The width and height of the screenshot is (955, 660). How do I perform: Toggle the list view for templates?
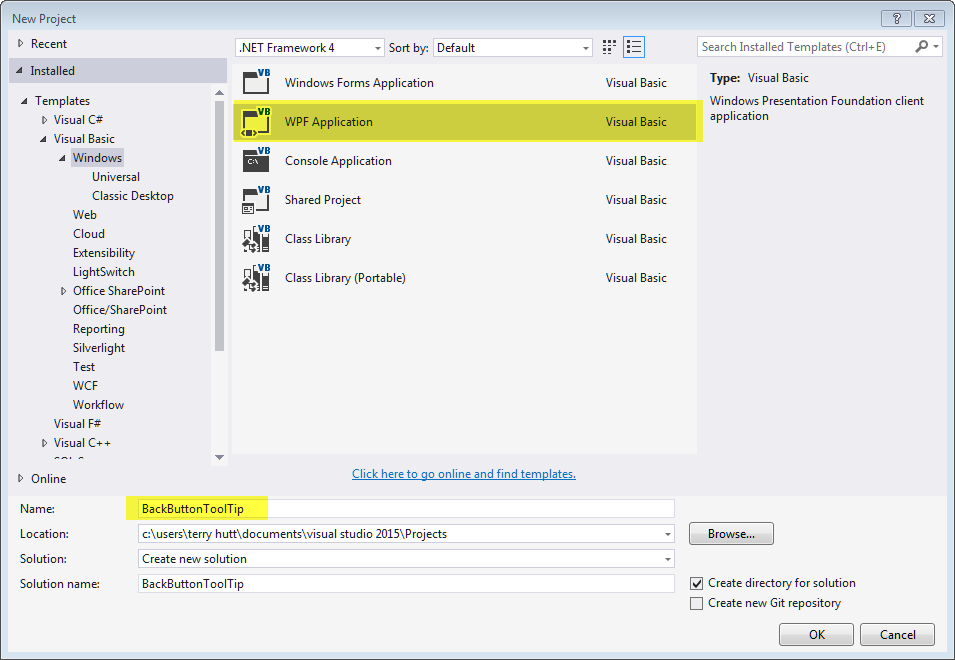[x=633, y=46]
